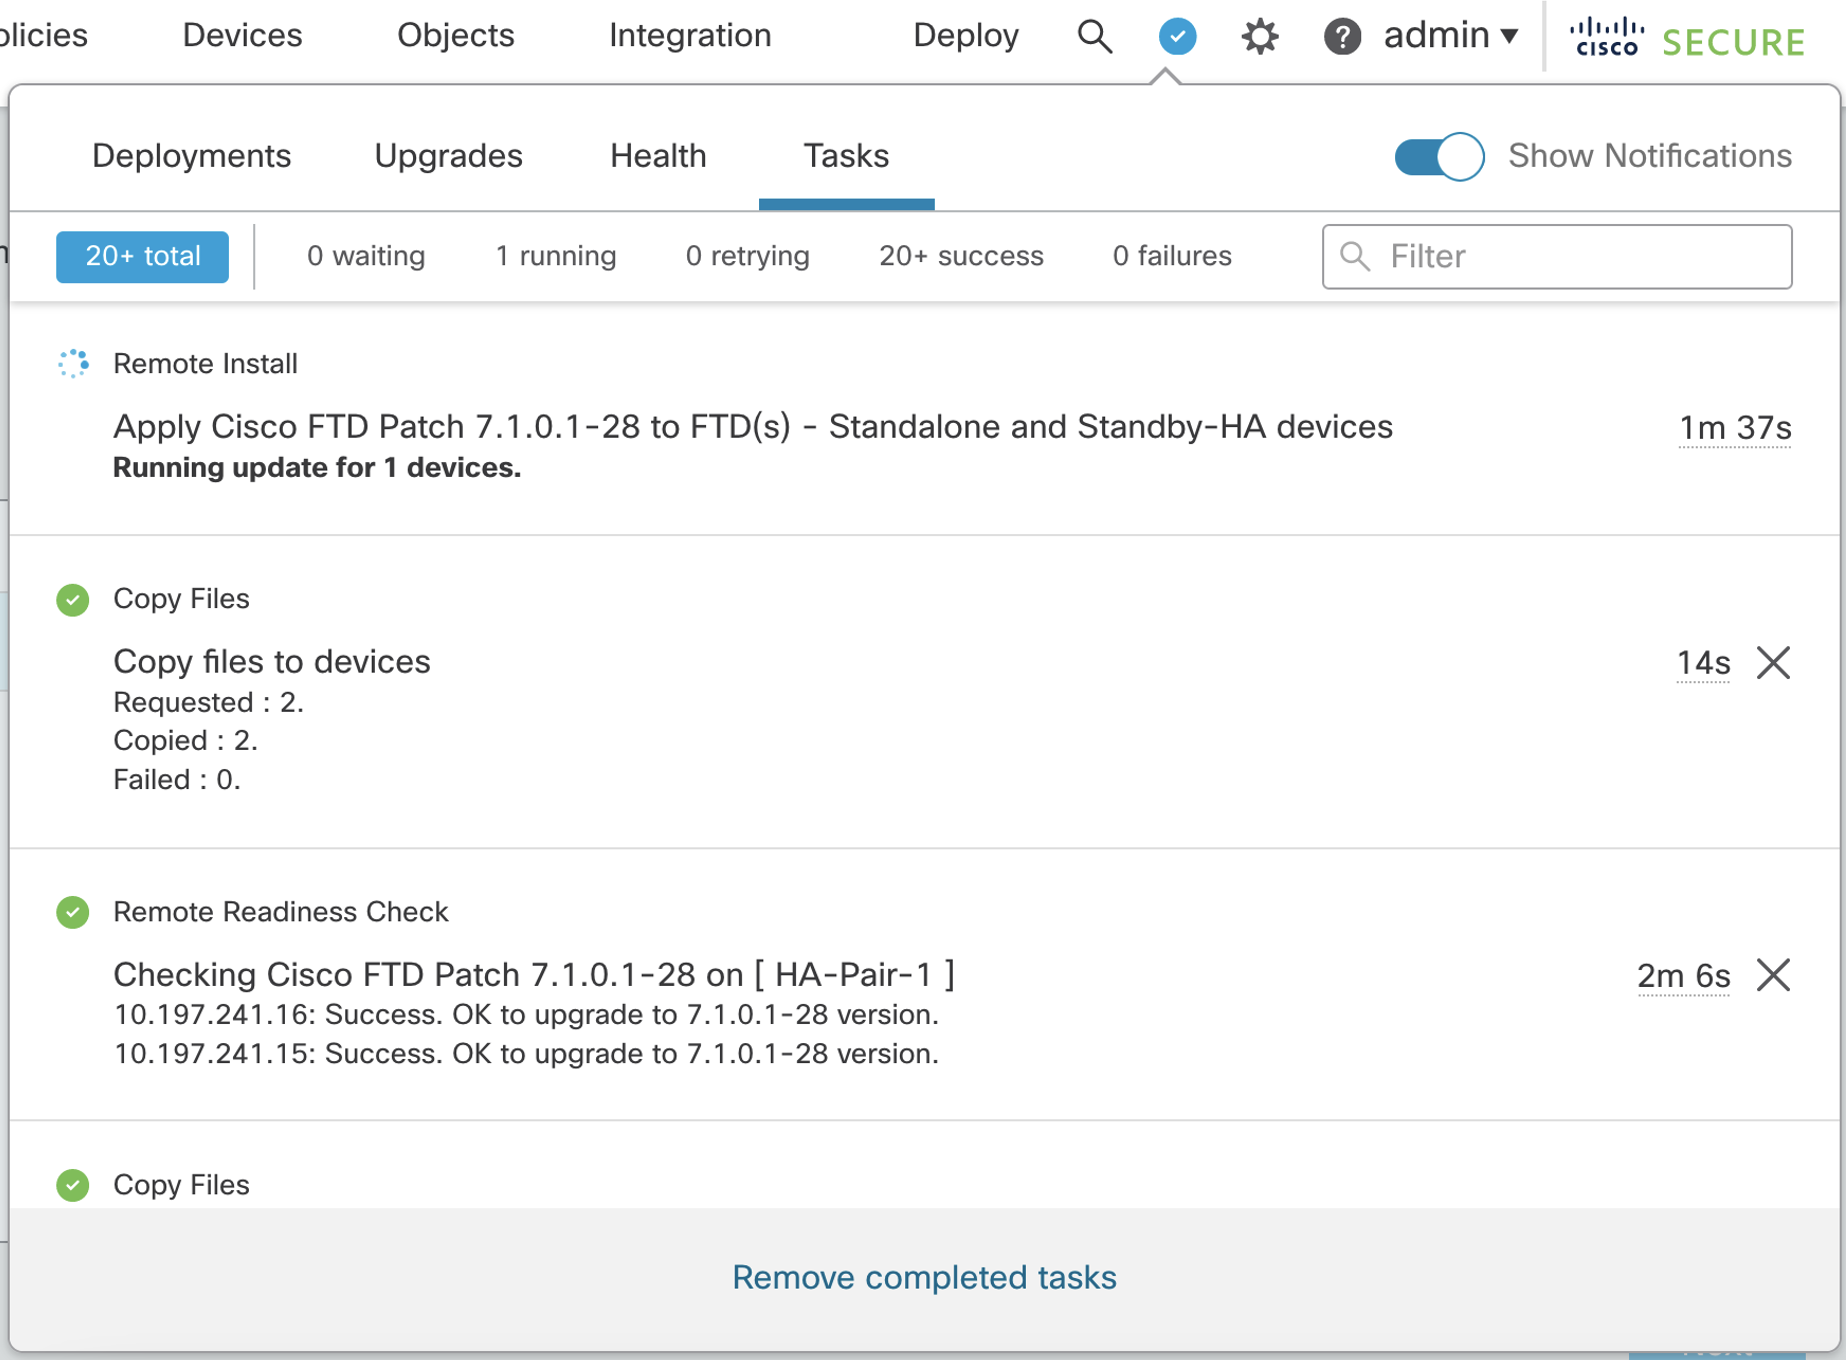Image resolution: width=1846 pixels, height=1360 pixels.
Task: Click the Remote Readiness Check heading
Action: coord(280,912)
